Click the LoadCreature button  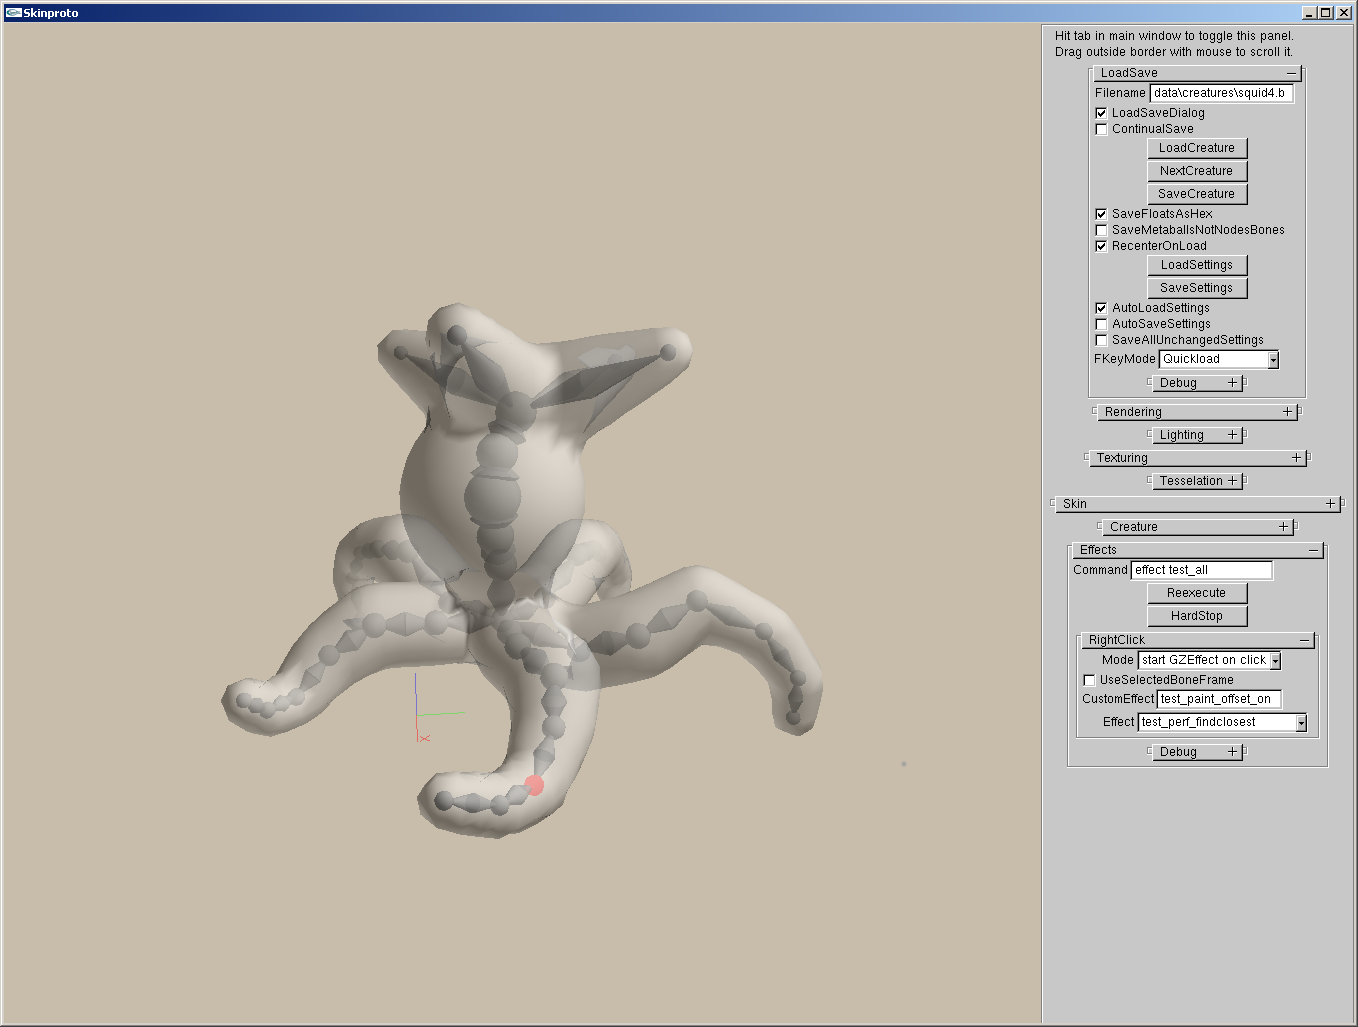click(1196, 148)
